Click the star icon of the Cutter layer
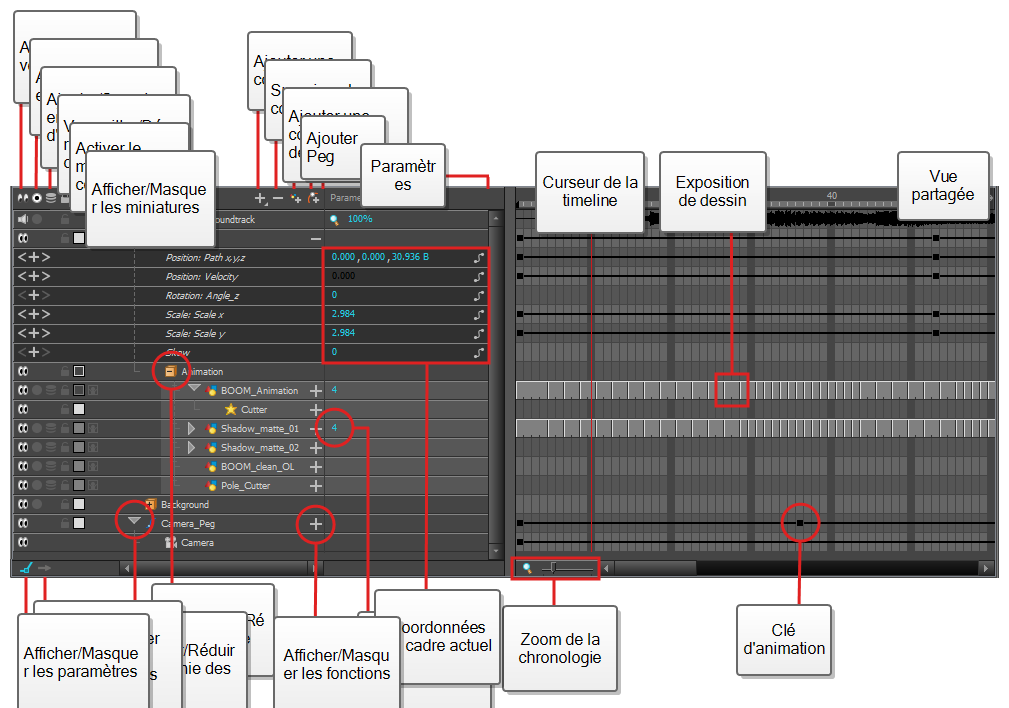 click(231, 409)
